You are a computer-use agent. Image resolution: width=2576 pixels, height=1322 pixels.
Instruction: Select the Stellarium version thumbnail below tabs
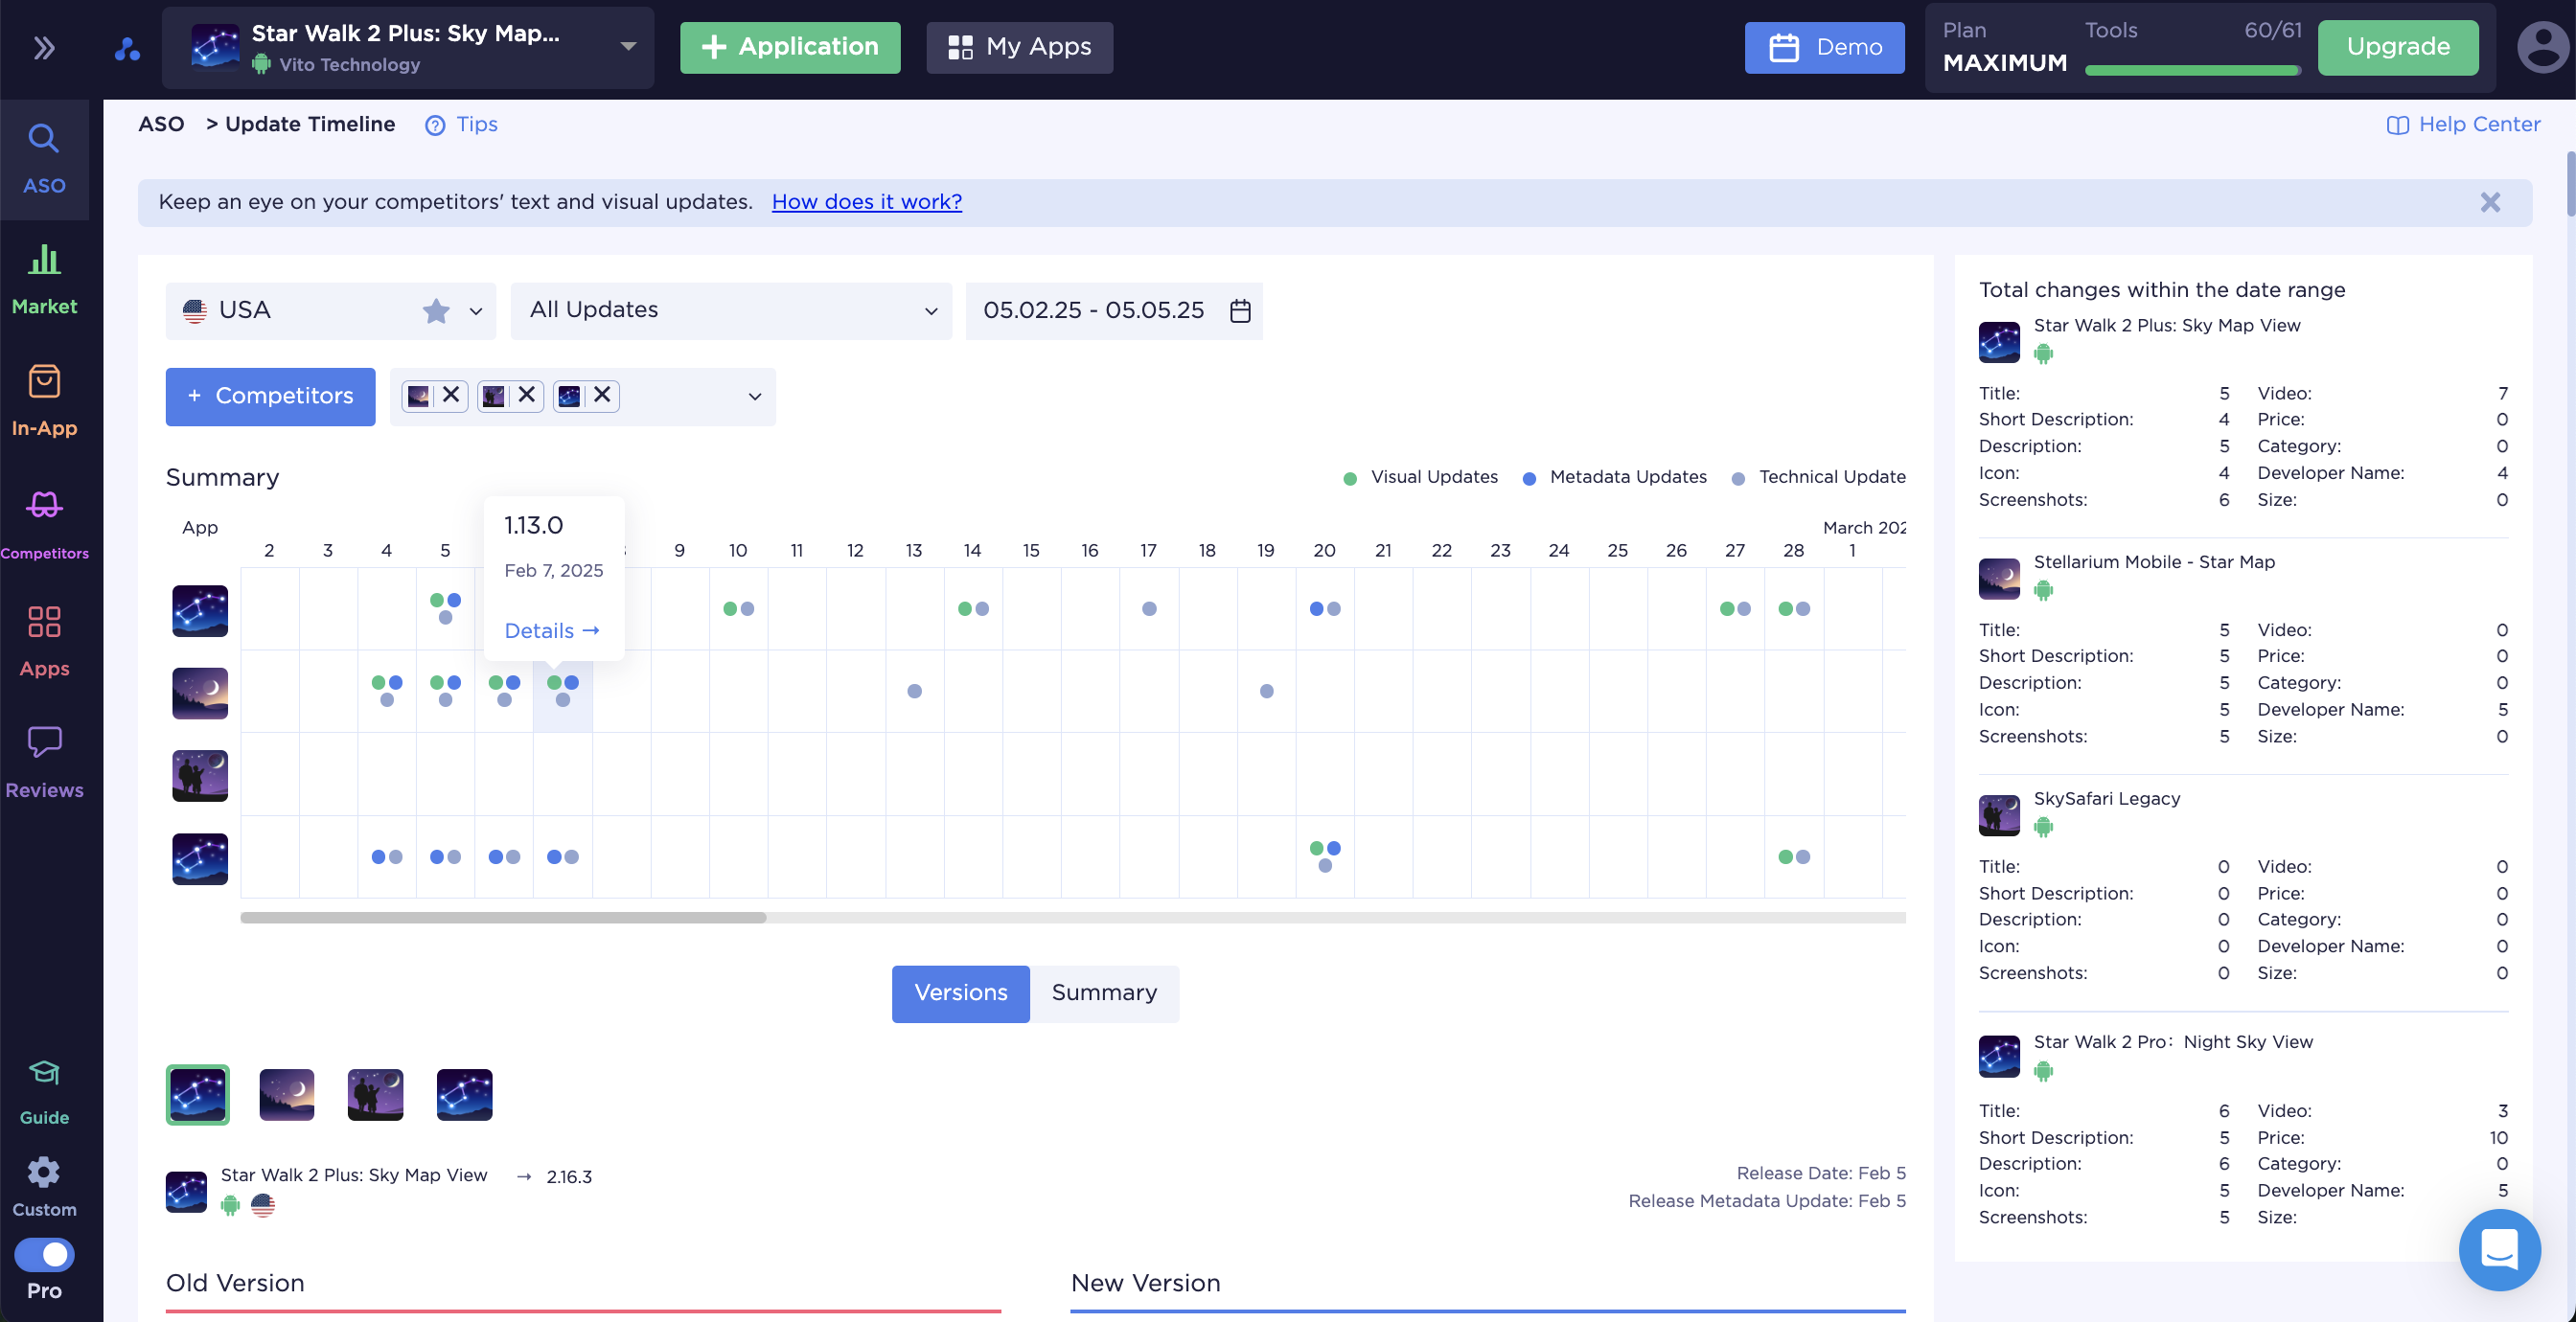click(x=286, y=1094)
